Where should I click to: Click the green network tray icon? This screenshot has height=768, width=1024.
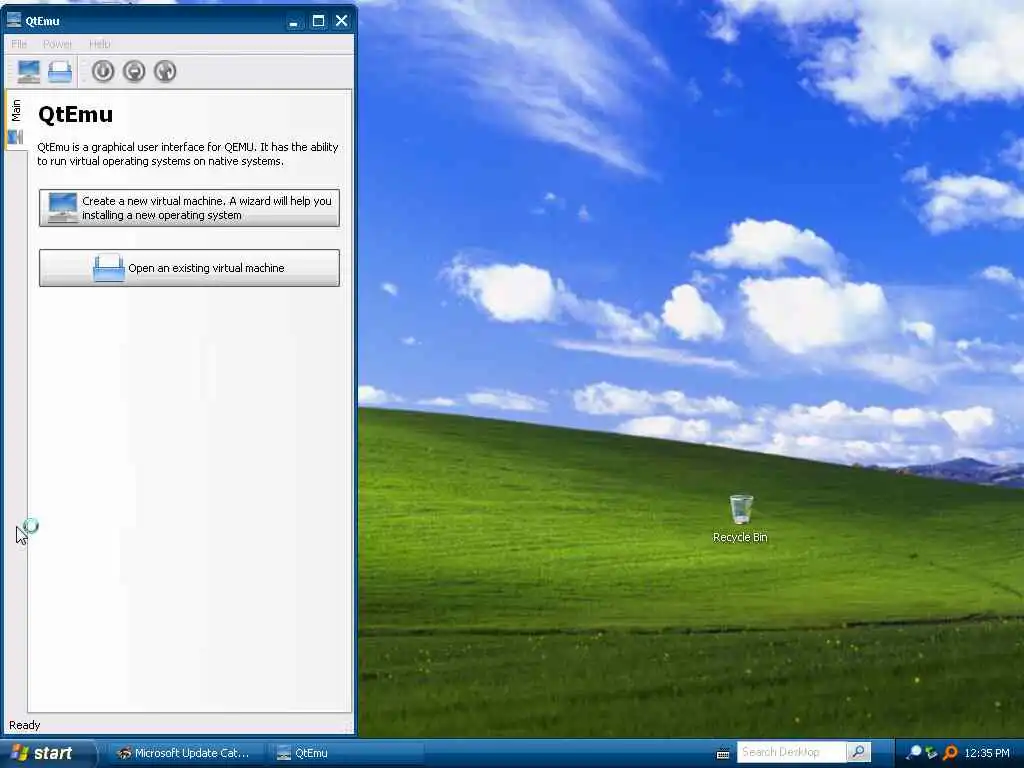(x=931, y=753)
